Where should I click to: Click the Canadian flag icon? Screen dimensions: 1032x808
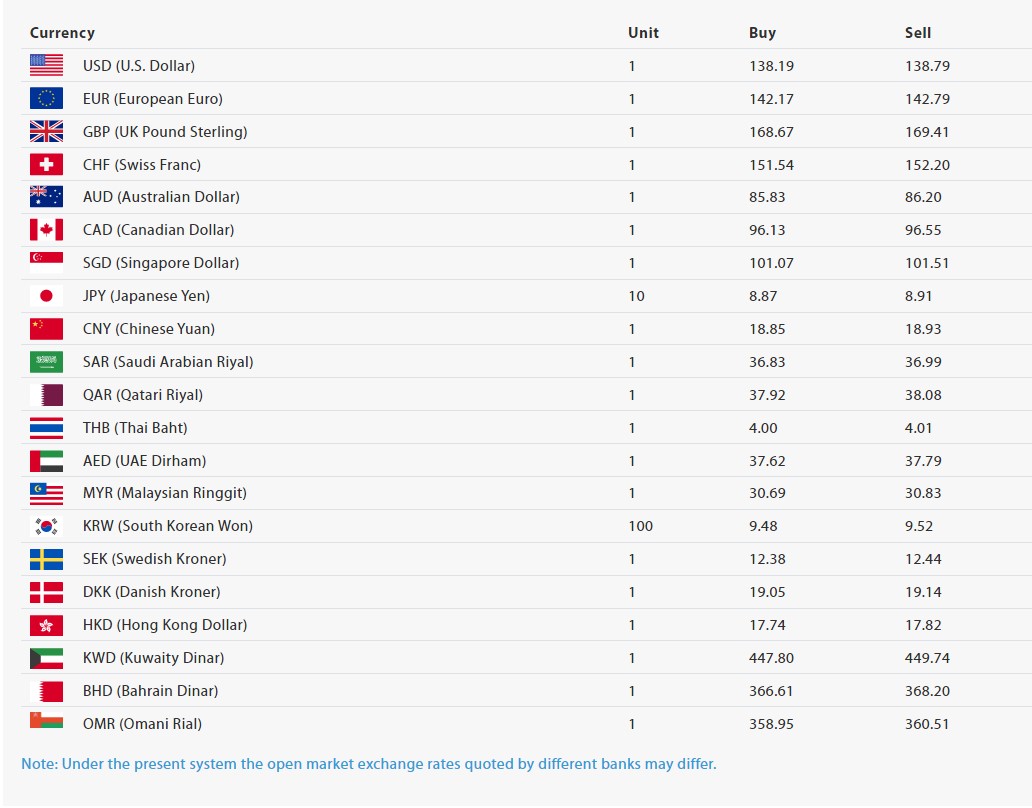46,230
